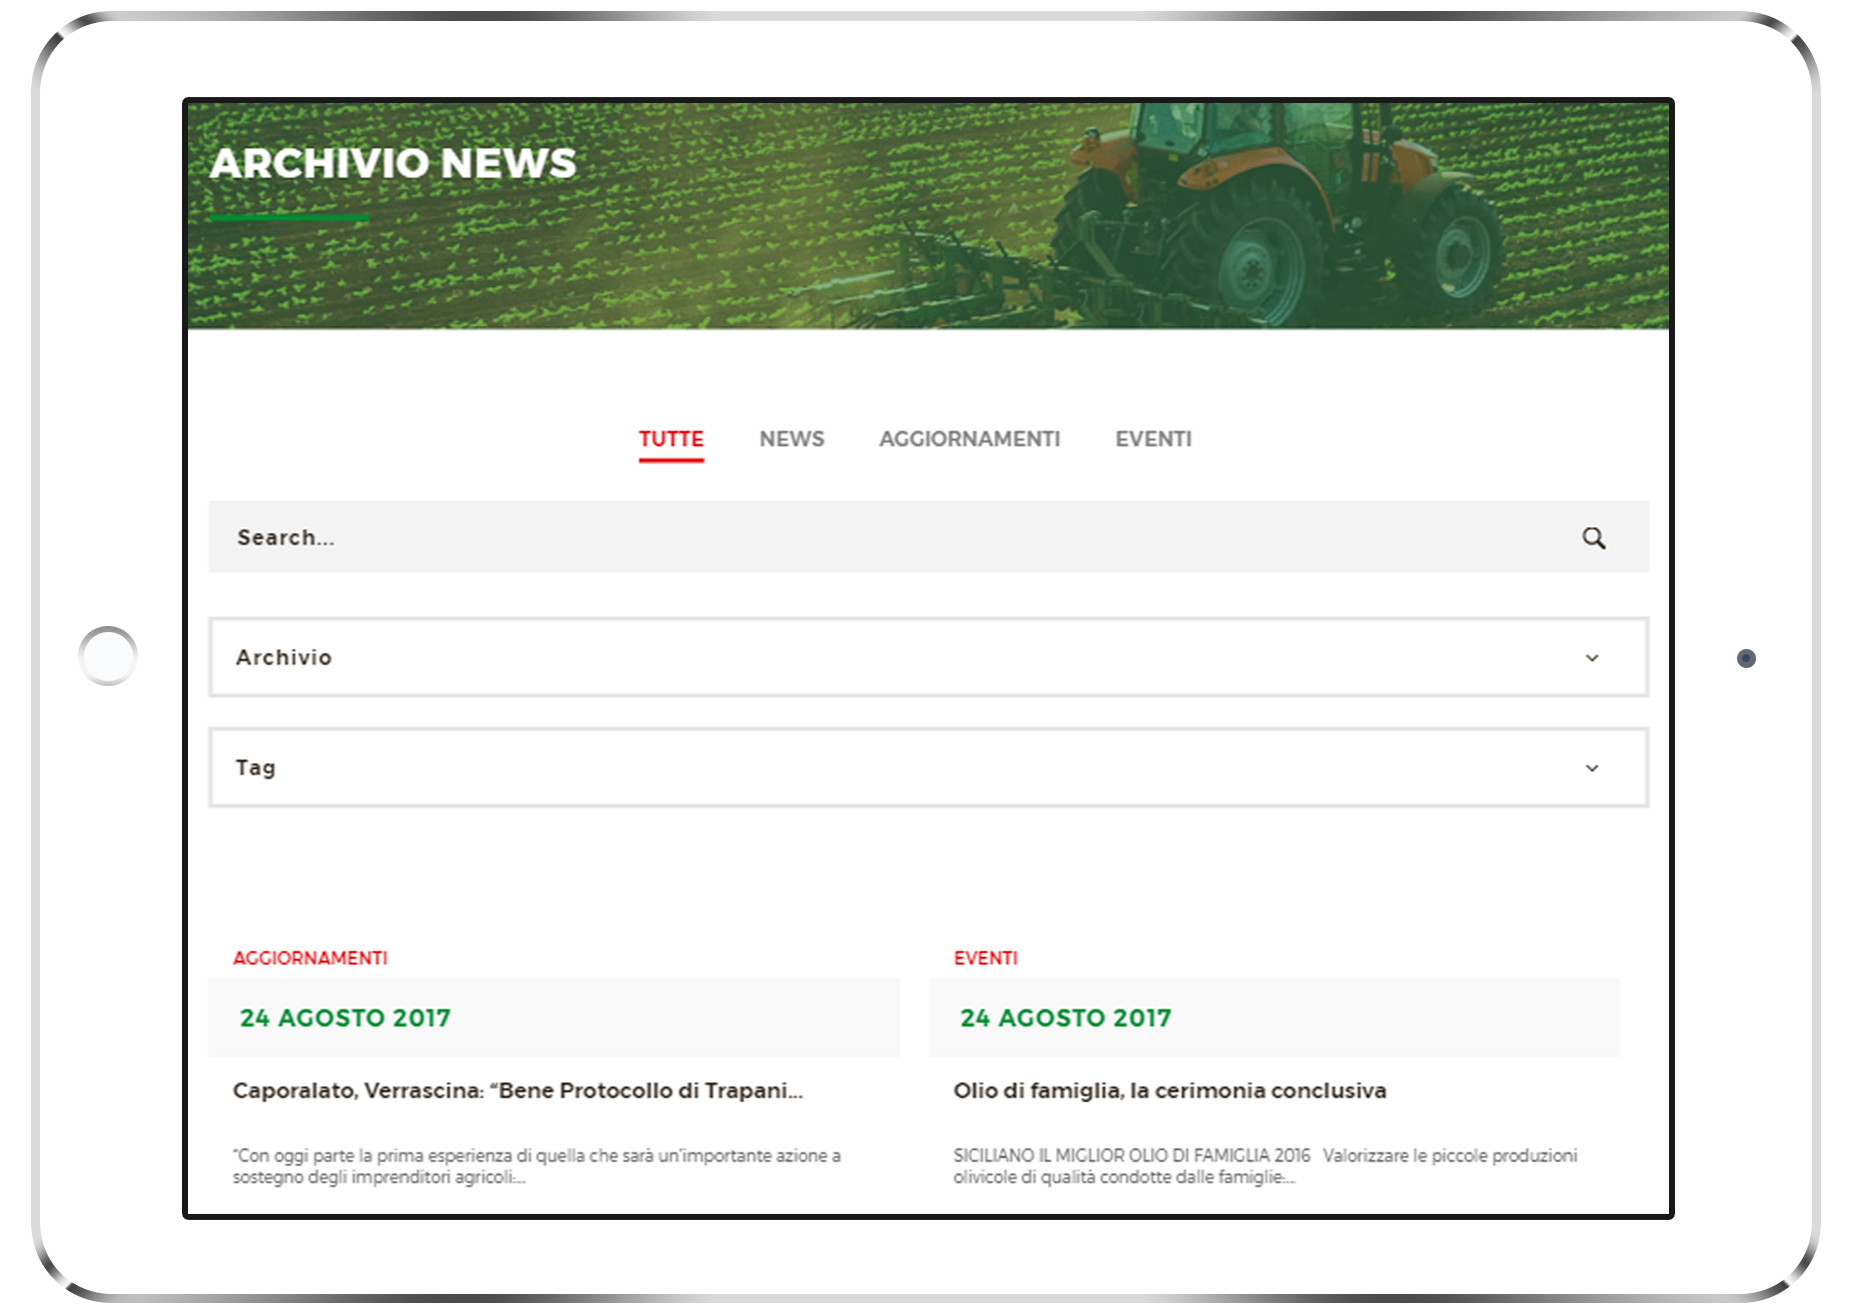Image resolution: width=1858 pixels, height=1316 pixels.
Task: Click the red EVENTI label above the second article
Action: [x=985, y=958]
